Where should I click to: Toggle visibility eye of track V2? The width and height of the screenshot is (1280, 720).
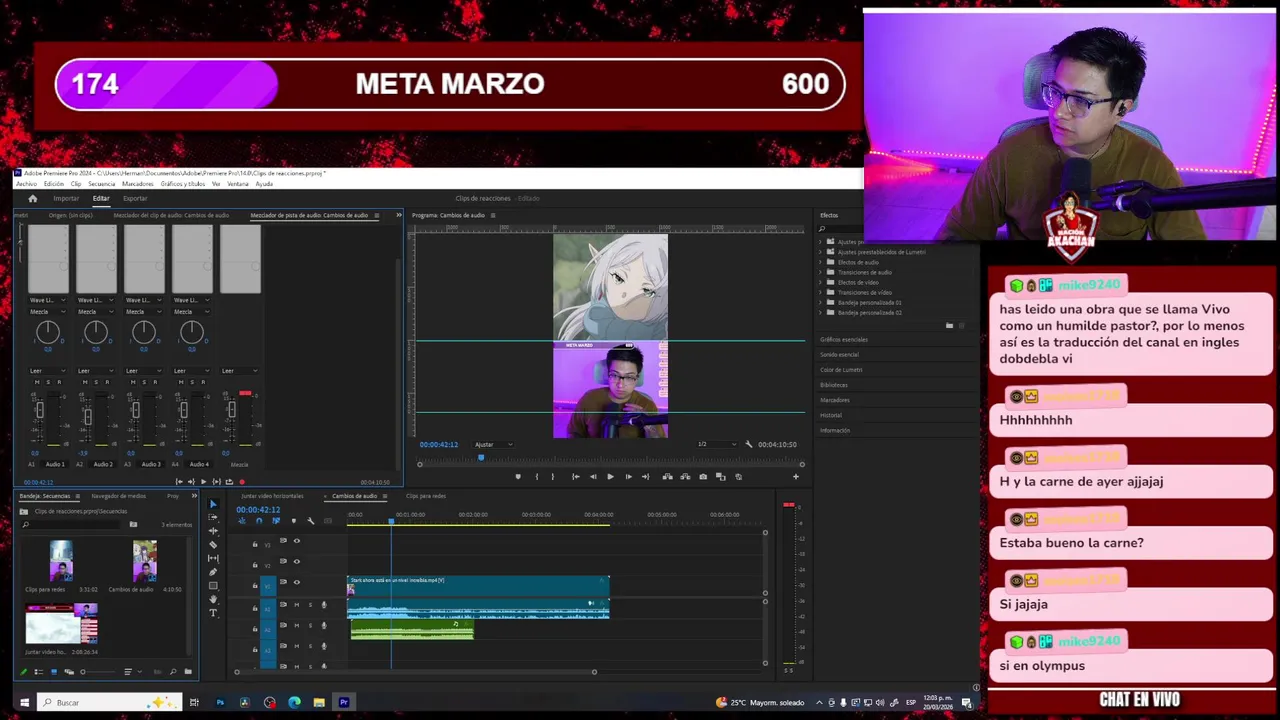click(297, 562)
